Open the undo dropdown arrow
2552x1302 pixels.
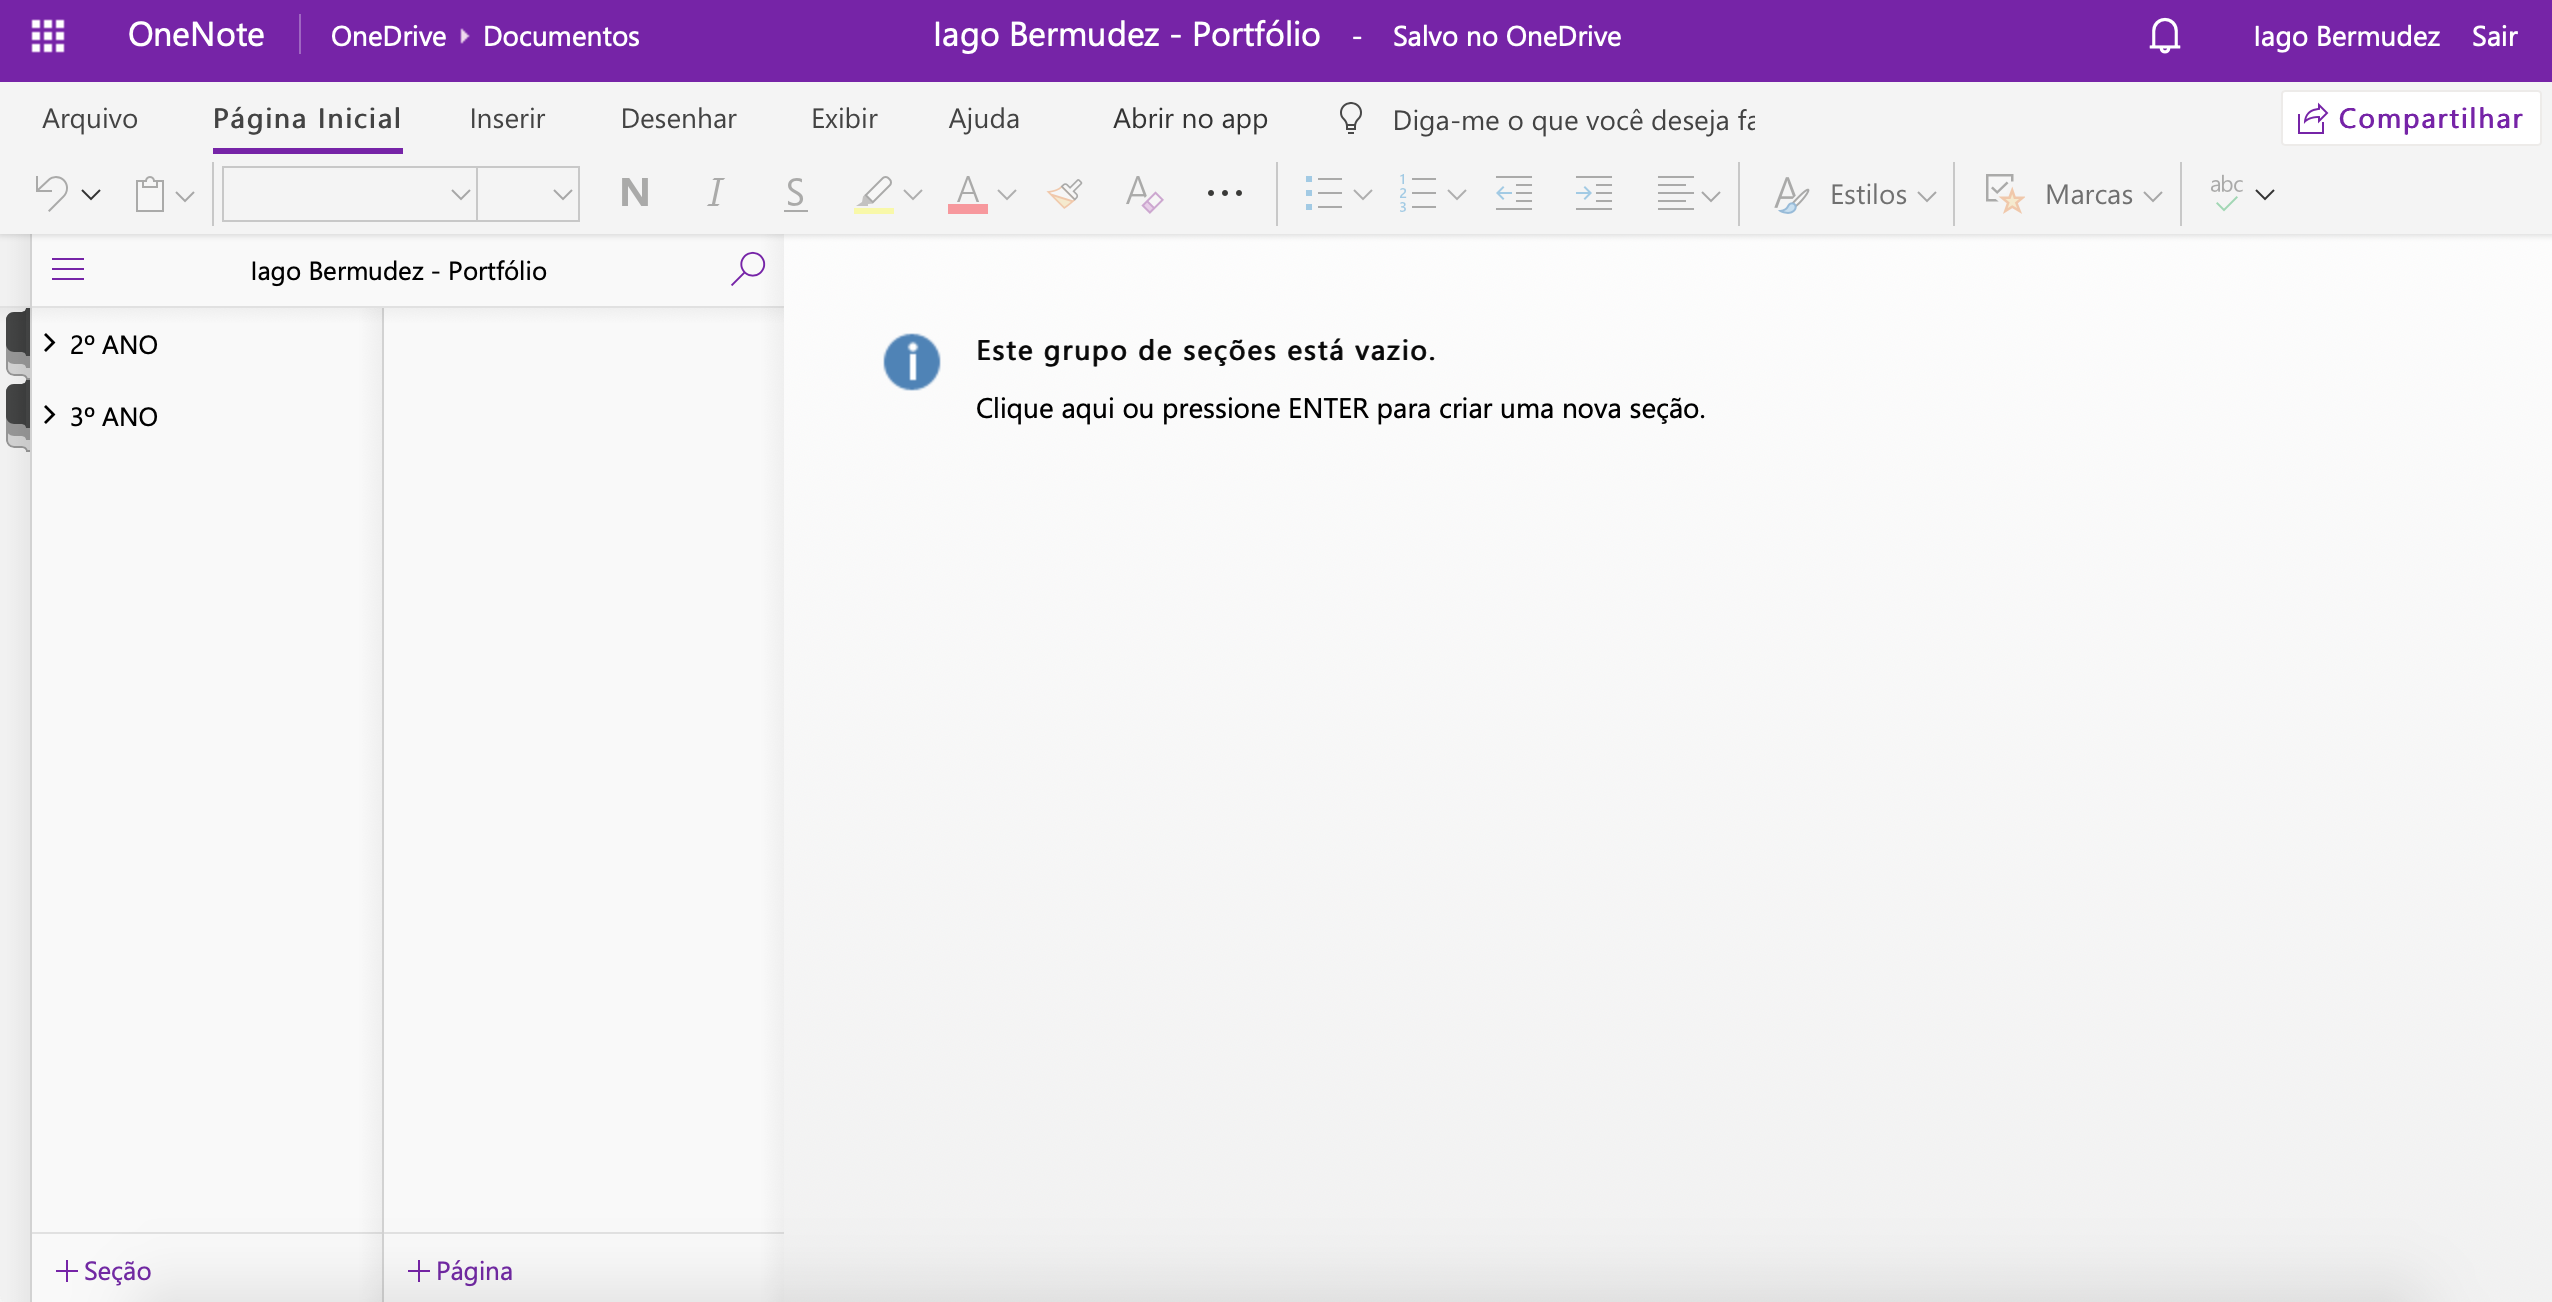pyautogui.click(x=91, y=194)
